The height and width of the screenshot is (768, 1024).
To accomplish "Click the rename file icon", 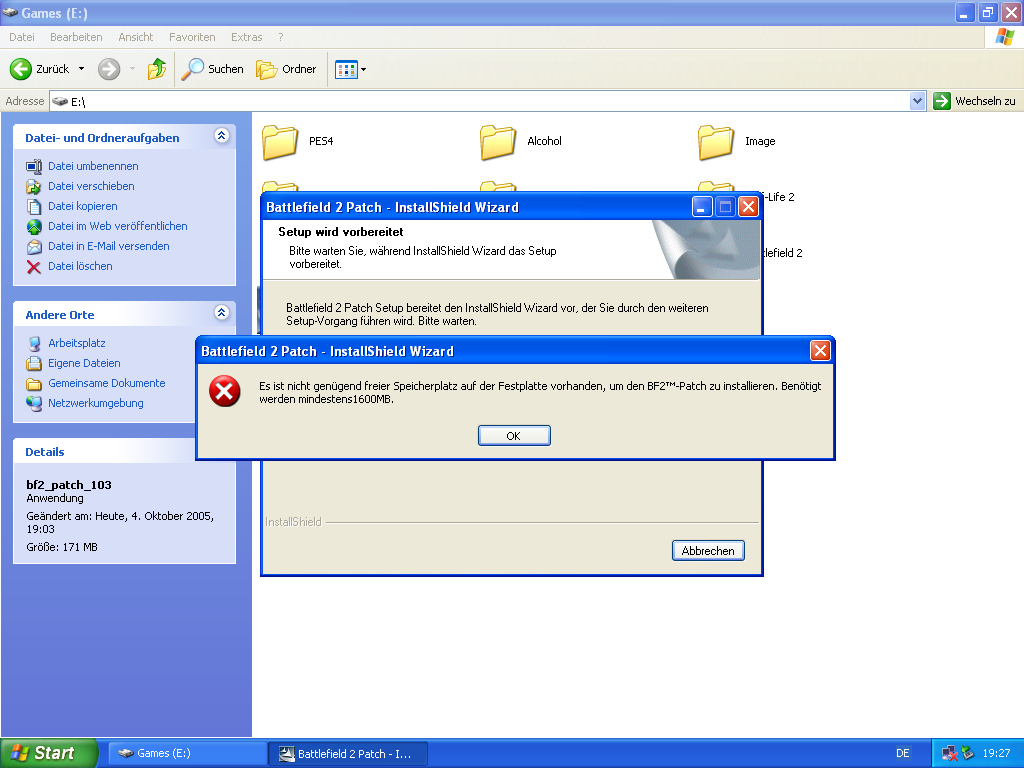I will (33, 167).
